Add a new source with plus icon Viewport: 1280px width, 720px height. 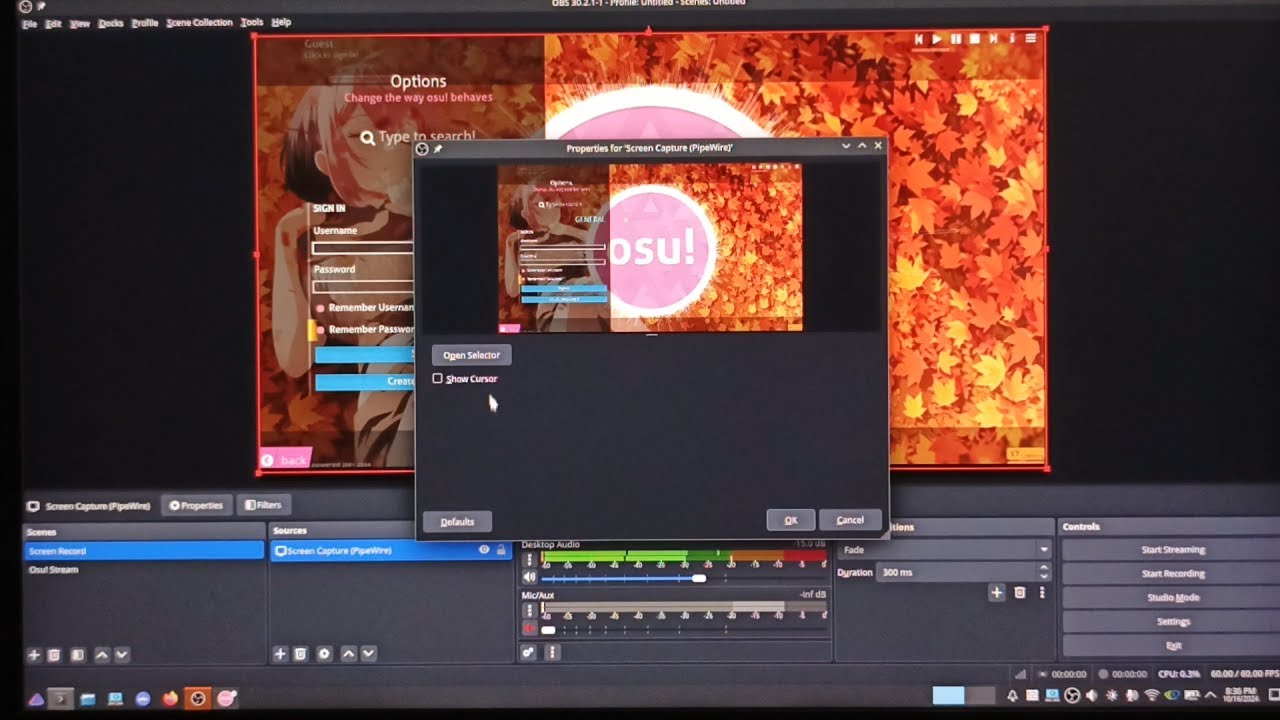[x=280, y=654]
